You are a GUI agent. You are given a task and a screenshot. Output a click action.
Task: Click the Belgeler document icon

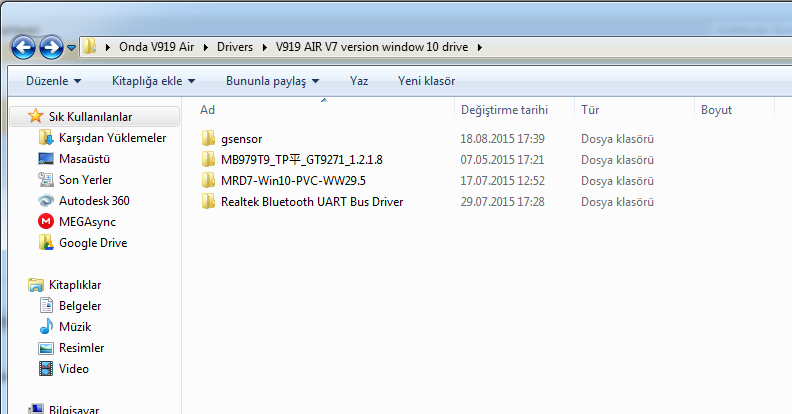46,305
